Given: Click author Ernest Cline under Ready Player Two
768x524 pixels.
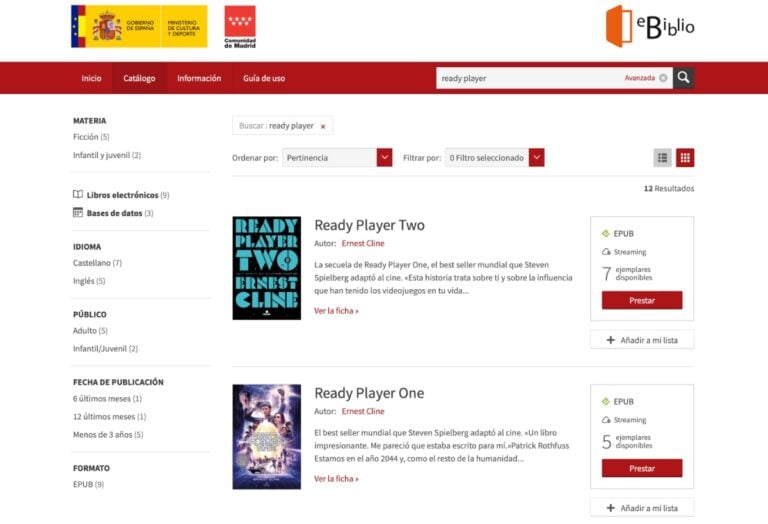Looking at the screenshot, I should [x=363, y=243].
